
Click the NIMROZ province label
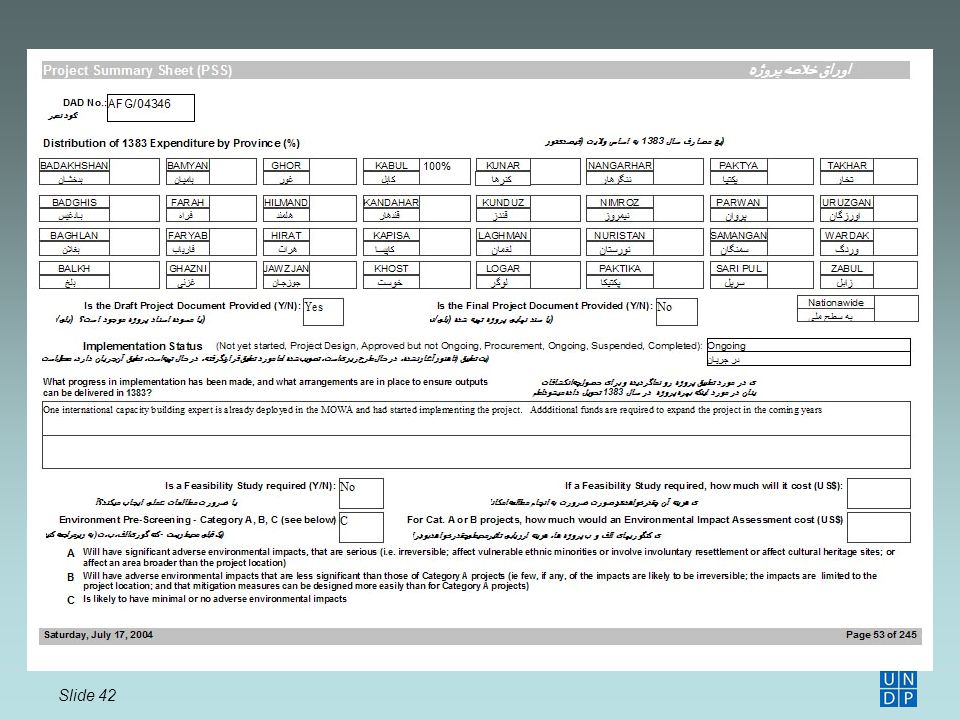tap(620, 202)
